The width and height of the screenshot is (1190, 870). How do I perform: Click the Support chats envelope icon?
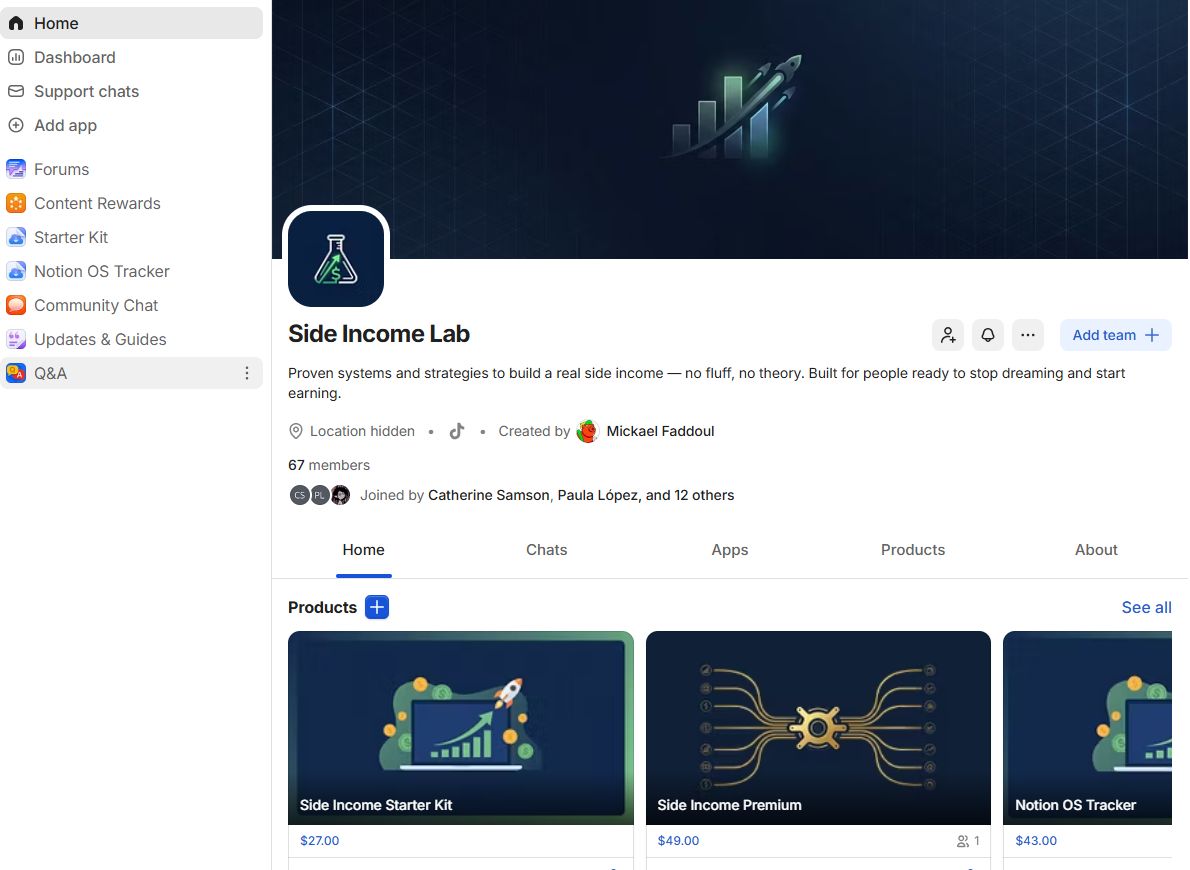(16, 91)
